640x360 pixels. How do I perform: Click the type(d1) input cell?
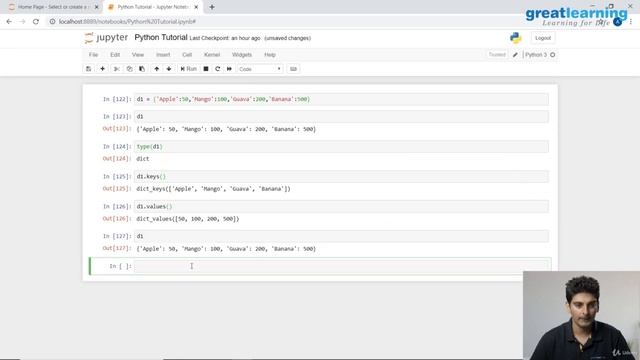click(x=342, y=147)
